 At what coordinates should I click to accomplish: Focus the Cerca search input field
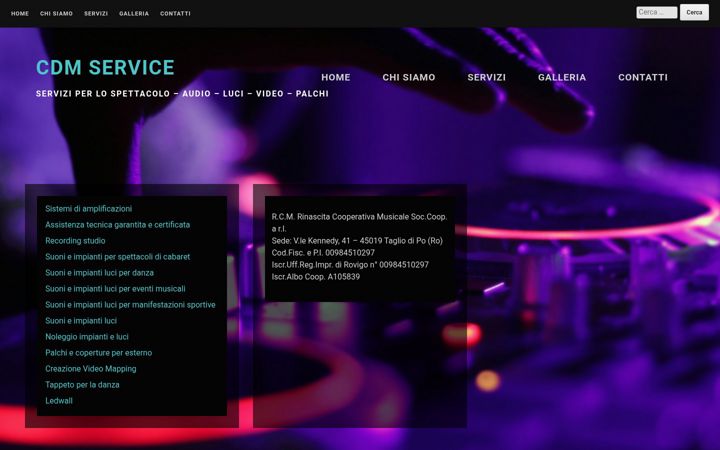pyautogui.click(x=657, y=12)
